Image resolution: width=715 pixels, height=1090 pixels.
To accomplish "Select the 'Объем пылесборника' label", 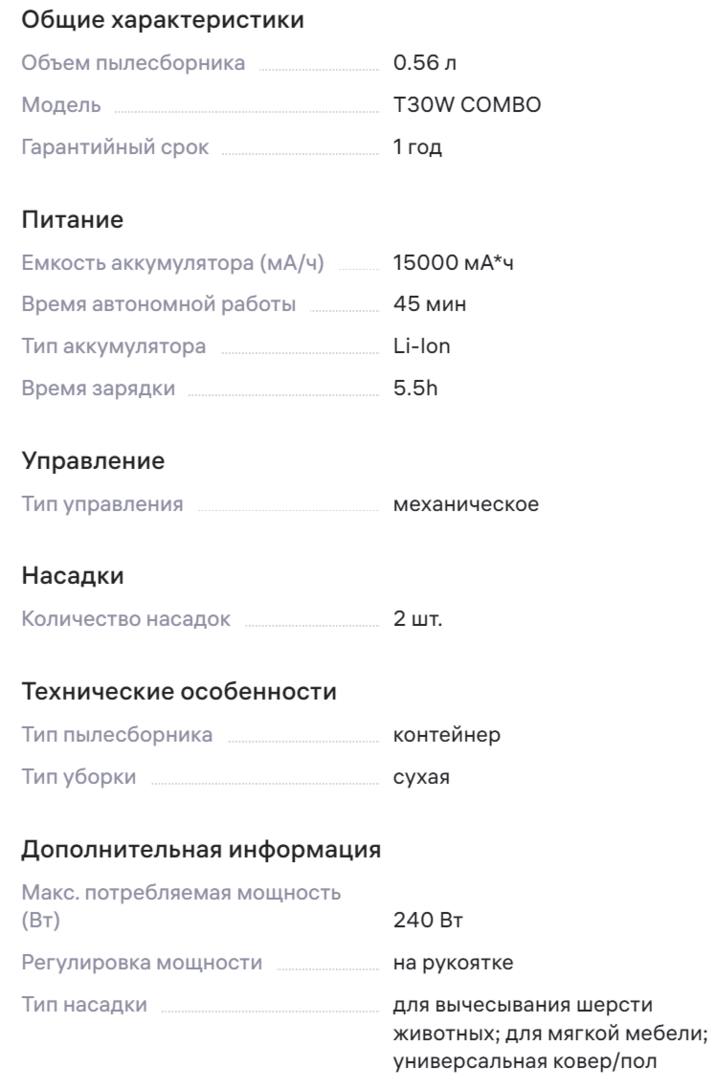I will (133, 63).
